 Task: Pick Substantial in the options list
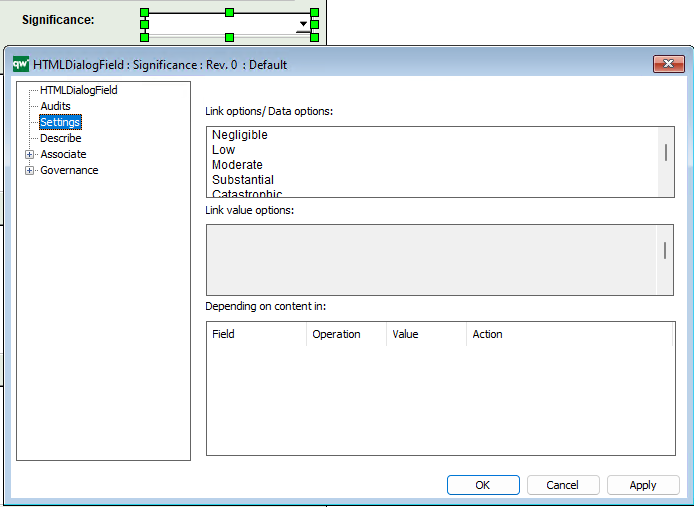[x=242, y=180]
